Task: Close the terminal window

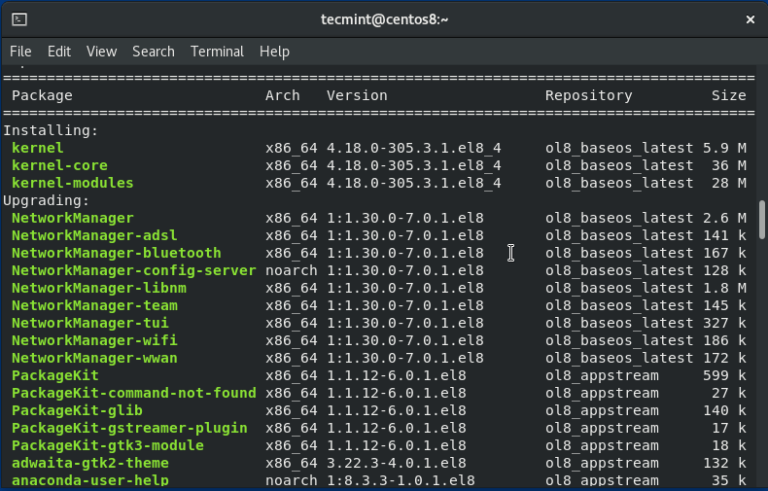Action: point(750,19)
